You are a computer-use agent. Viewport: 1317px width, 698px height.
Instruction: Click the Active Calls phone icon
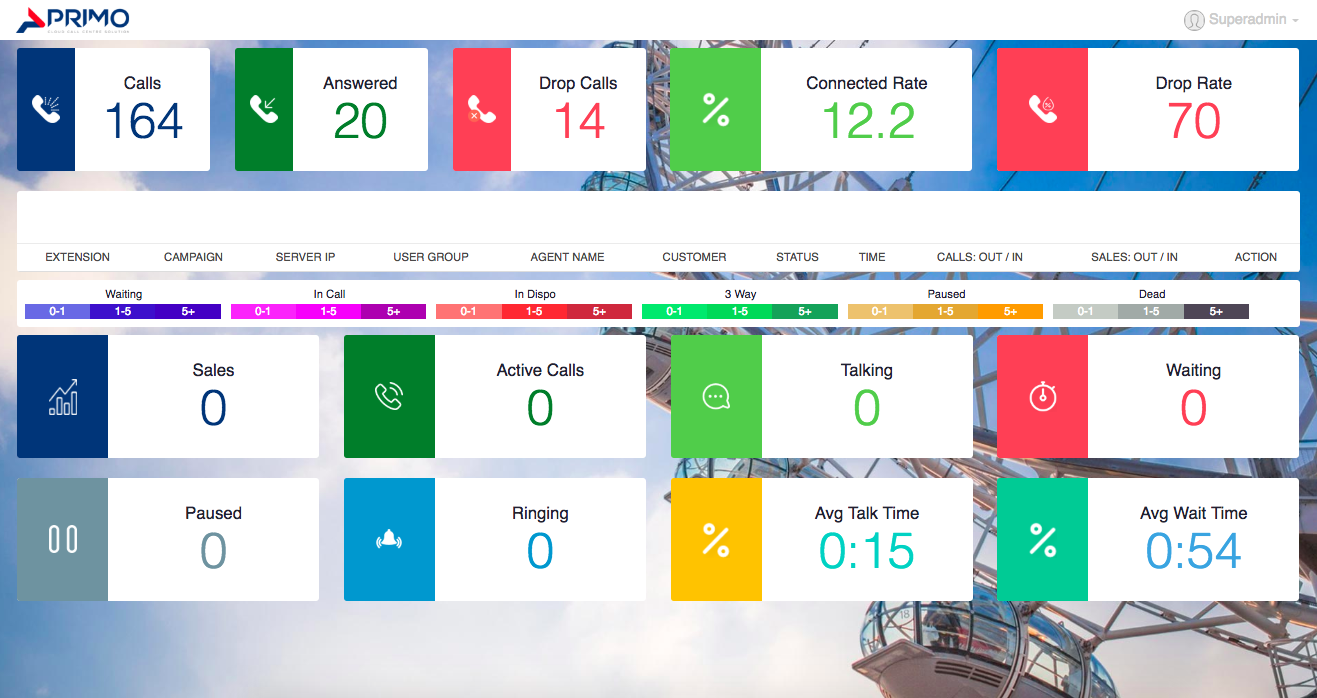[x=389, y=397]
